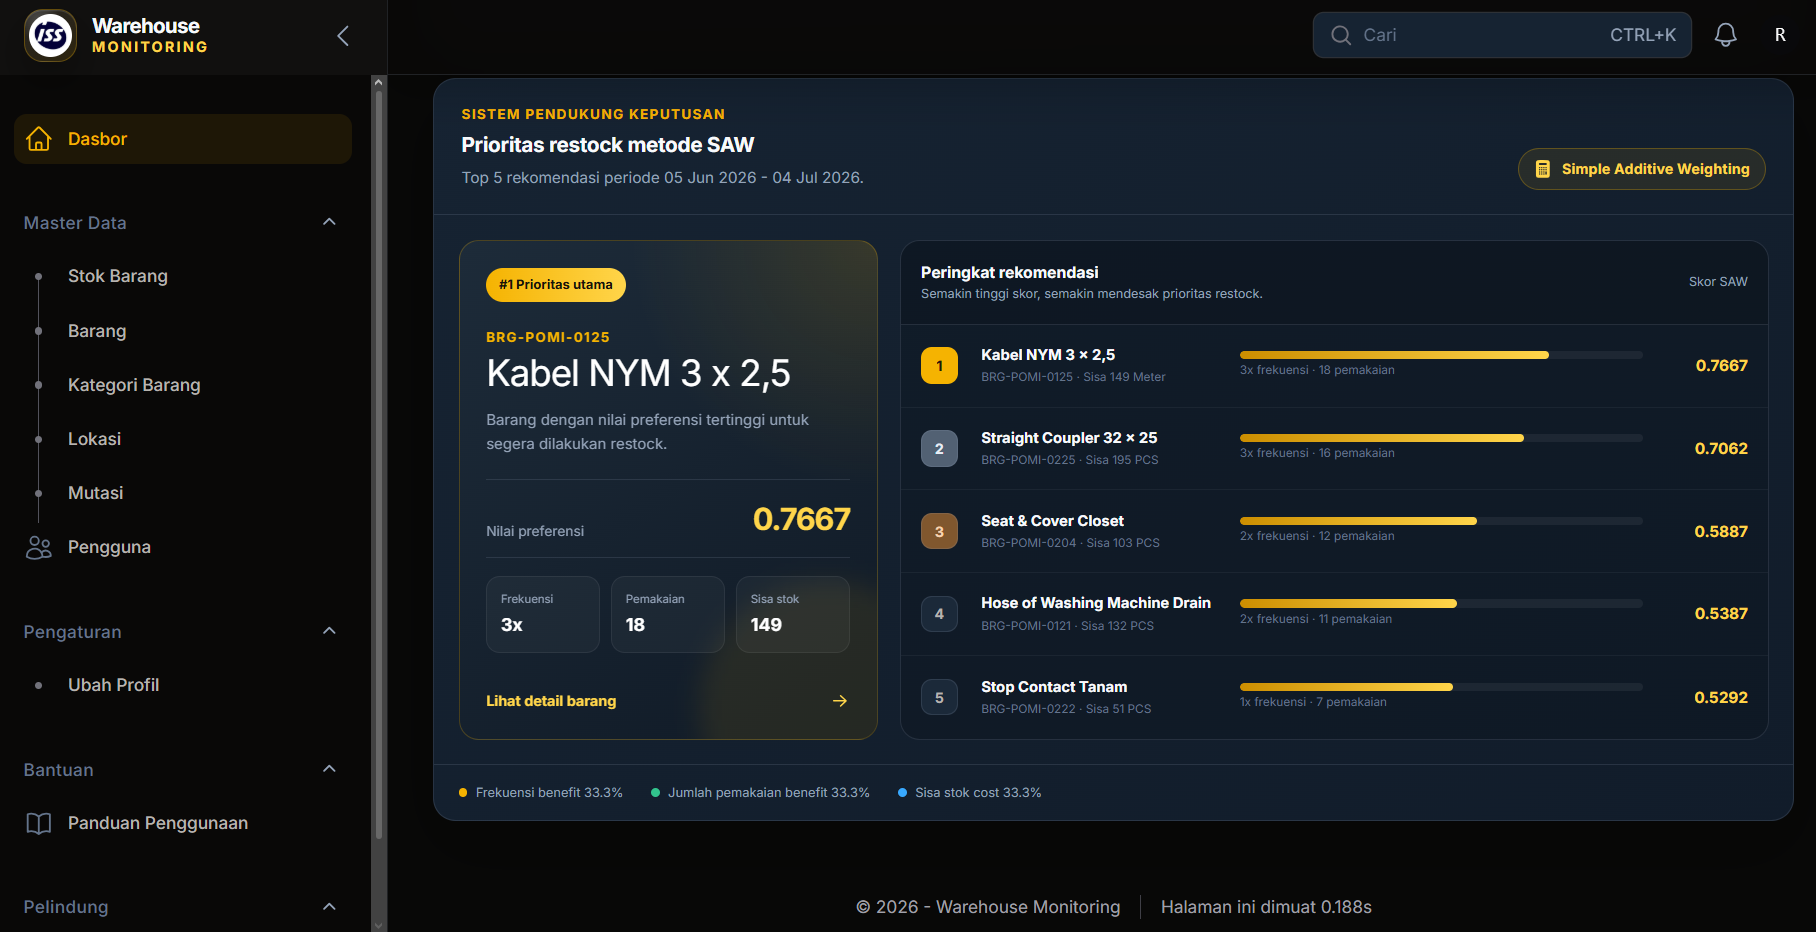The height and width of the screenshot is (932, 1816).
Task: Go to Barang page
Action: 97,331
